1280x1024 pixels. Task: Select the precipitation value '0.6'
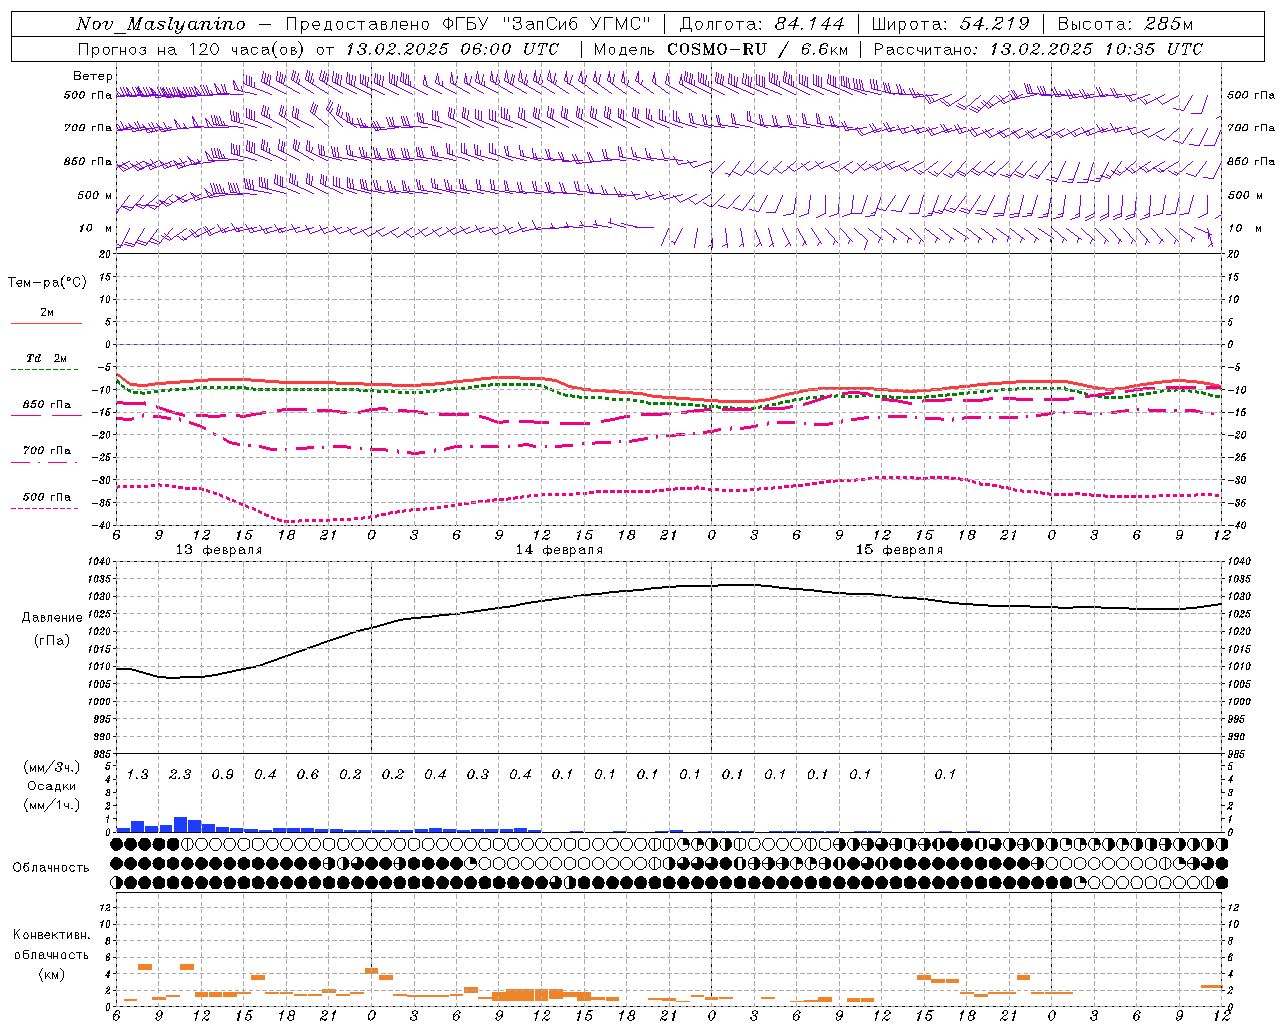(307, 775)
